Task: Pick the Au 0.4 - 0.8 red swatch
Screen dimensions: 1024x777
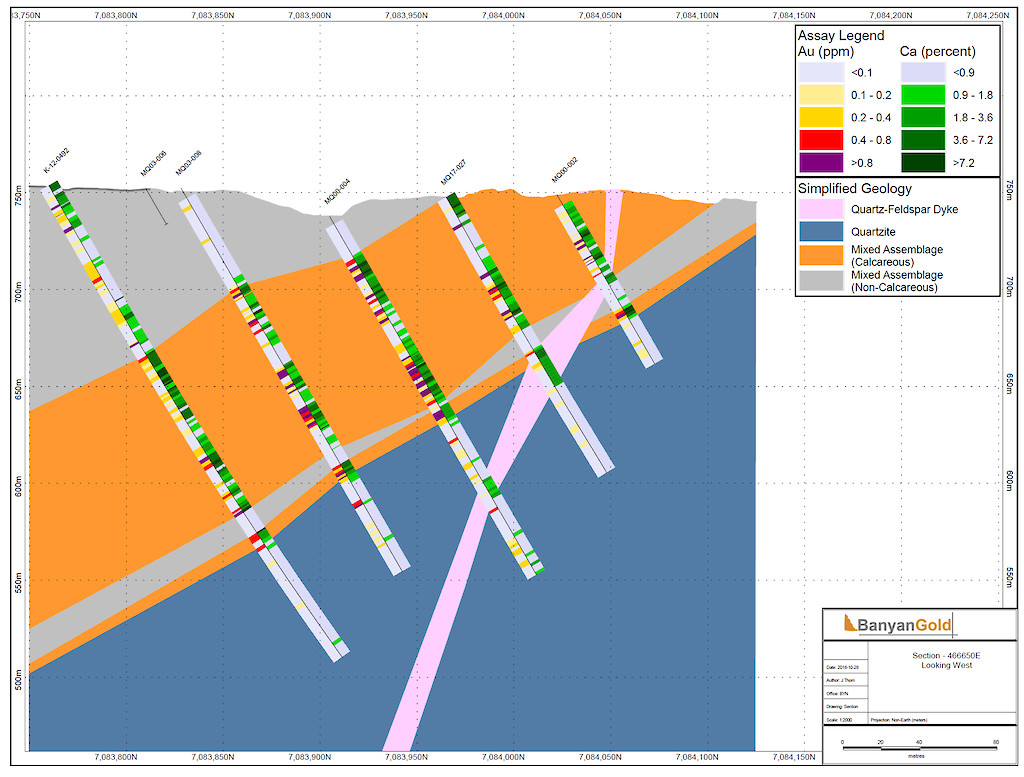Action: pyautogui.click(x=819, y=139)
